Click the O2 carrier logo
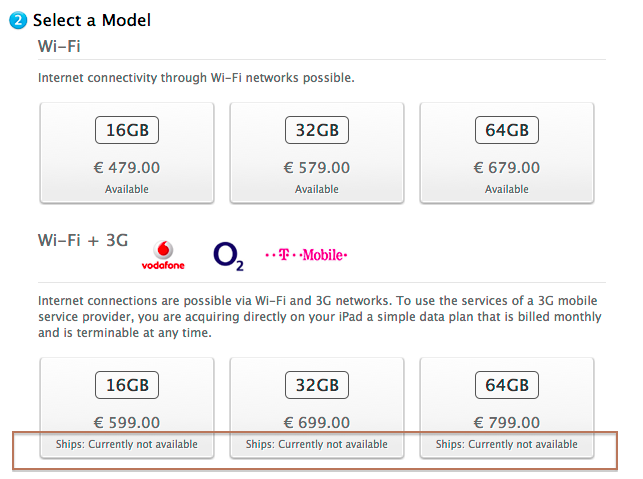The image size is (643, 479). 228,255
